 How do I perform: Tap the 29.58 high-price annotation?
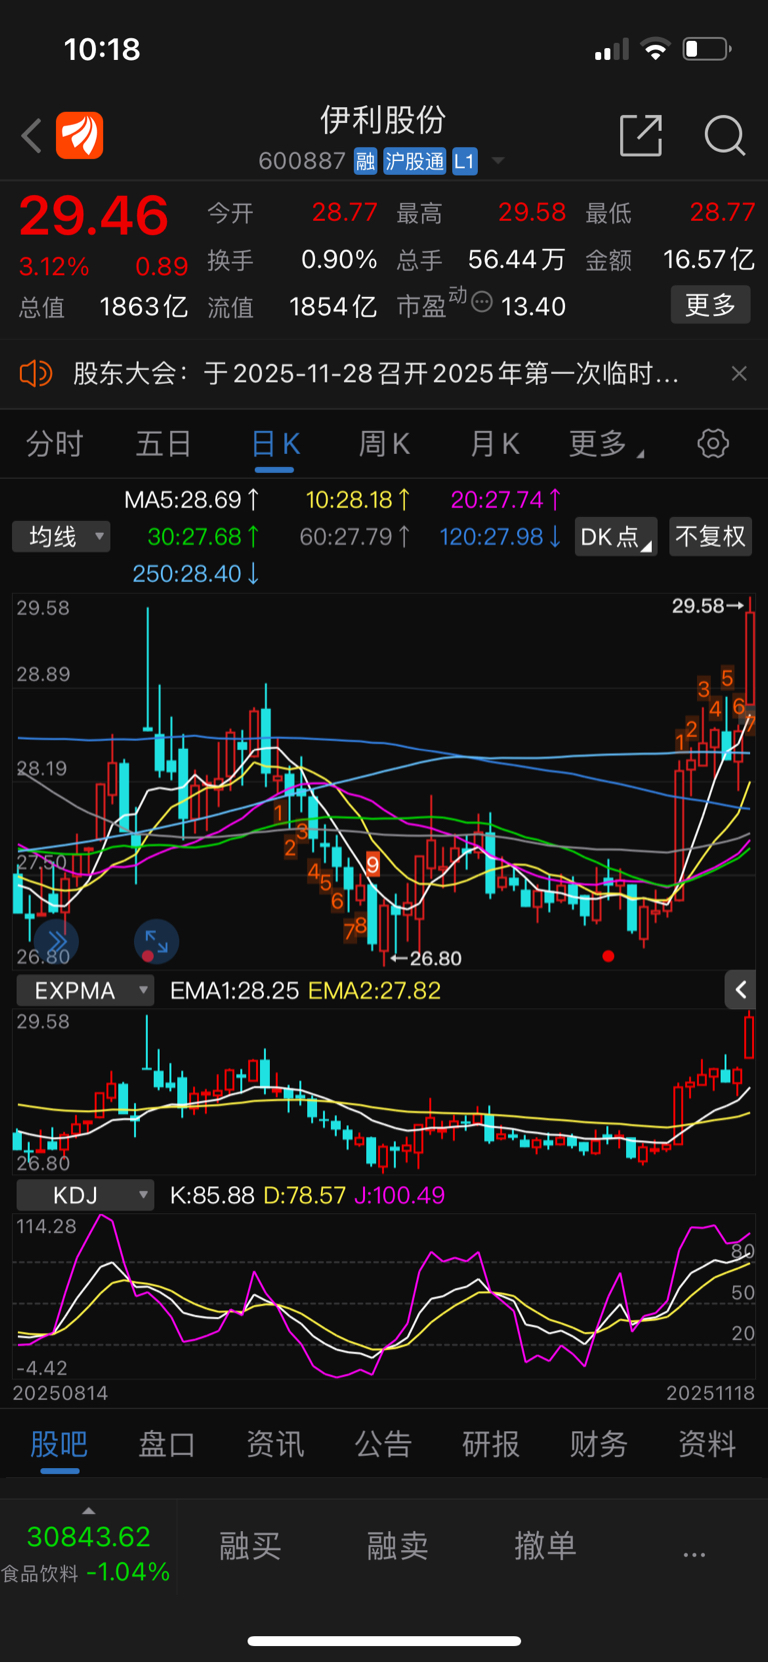(708, 605)
